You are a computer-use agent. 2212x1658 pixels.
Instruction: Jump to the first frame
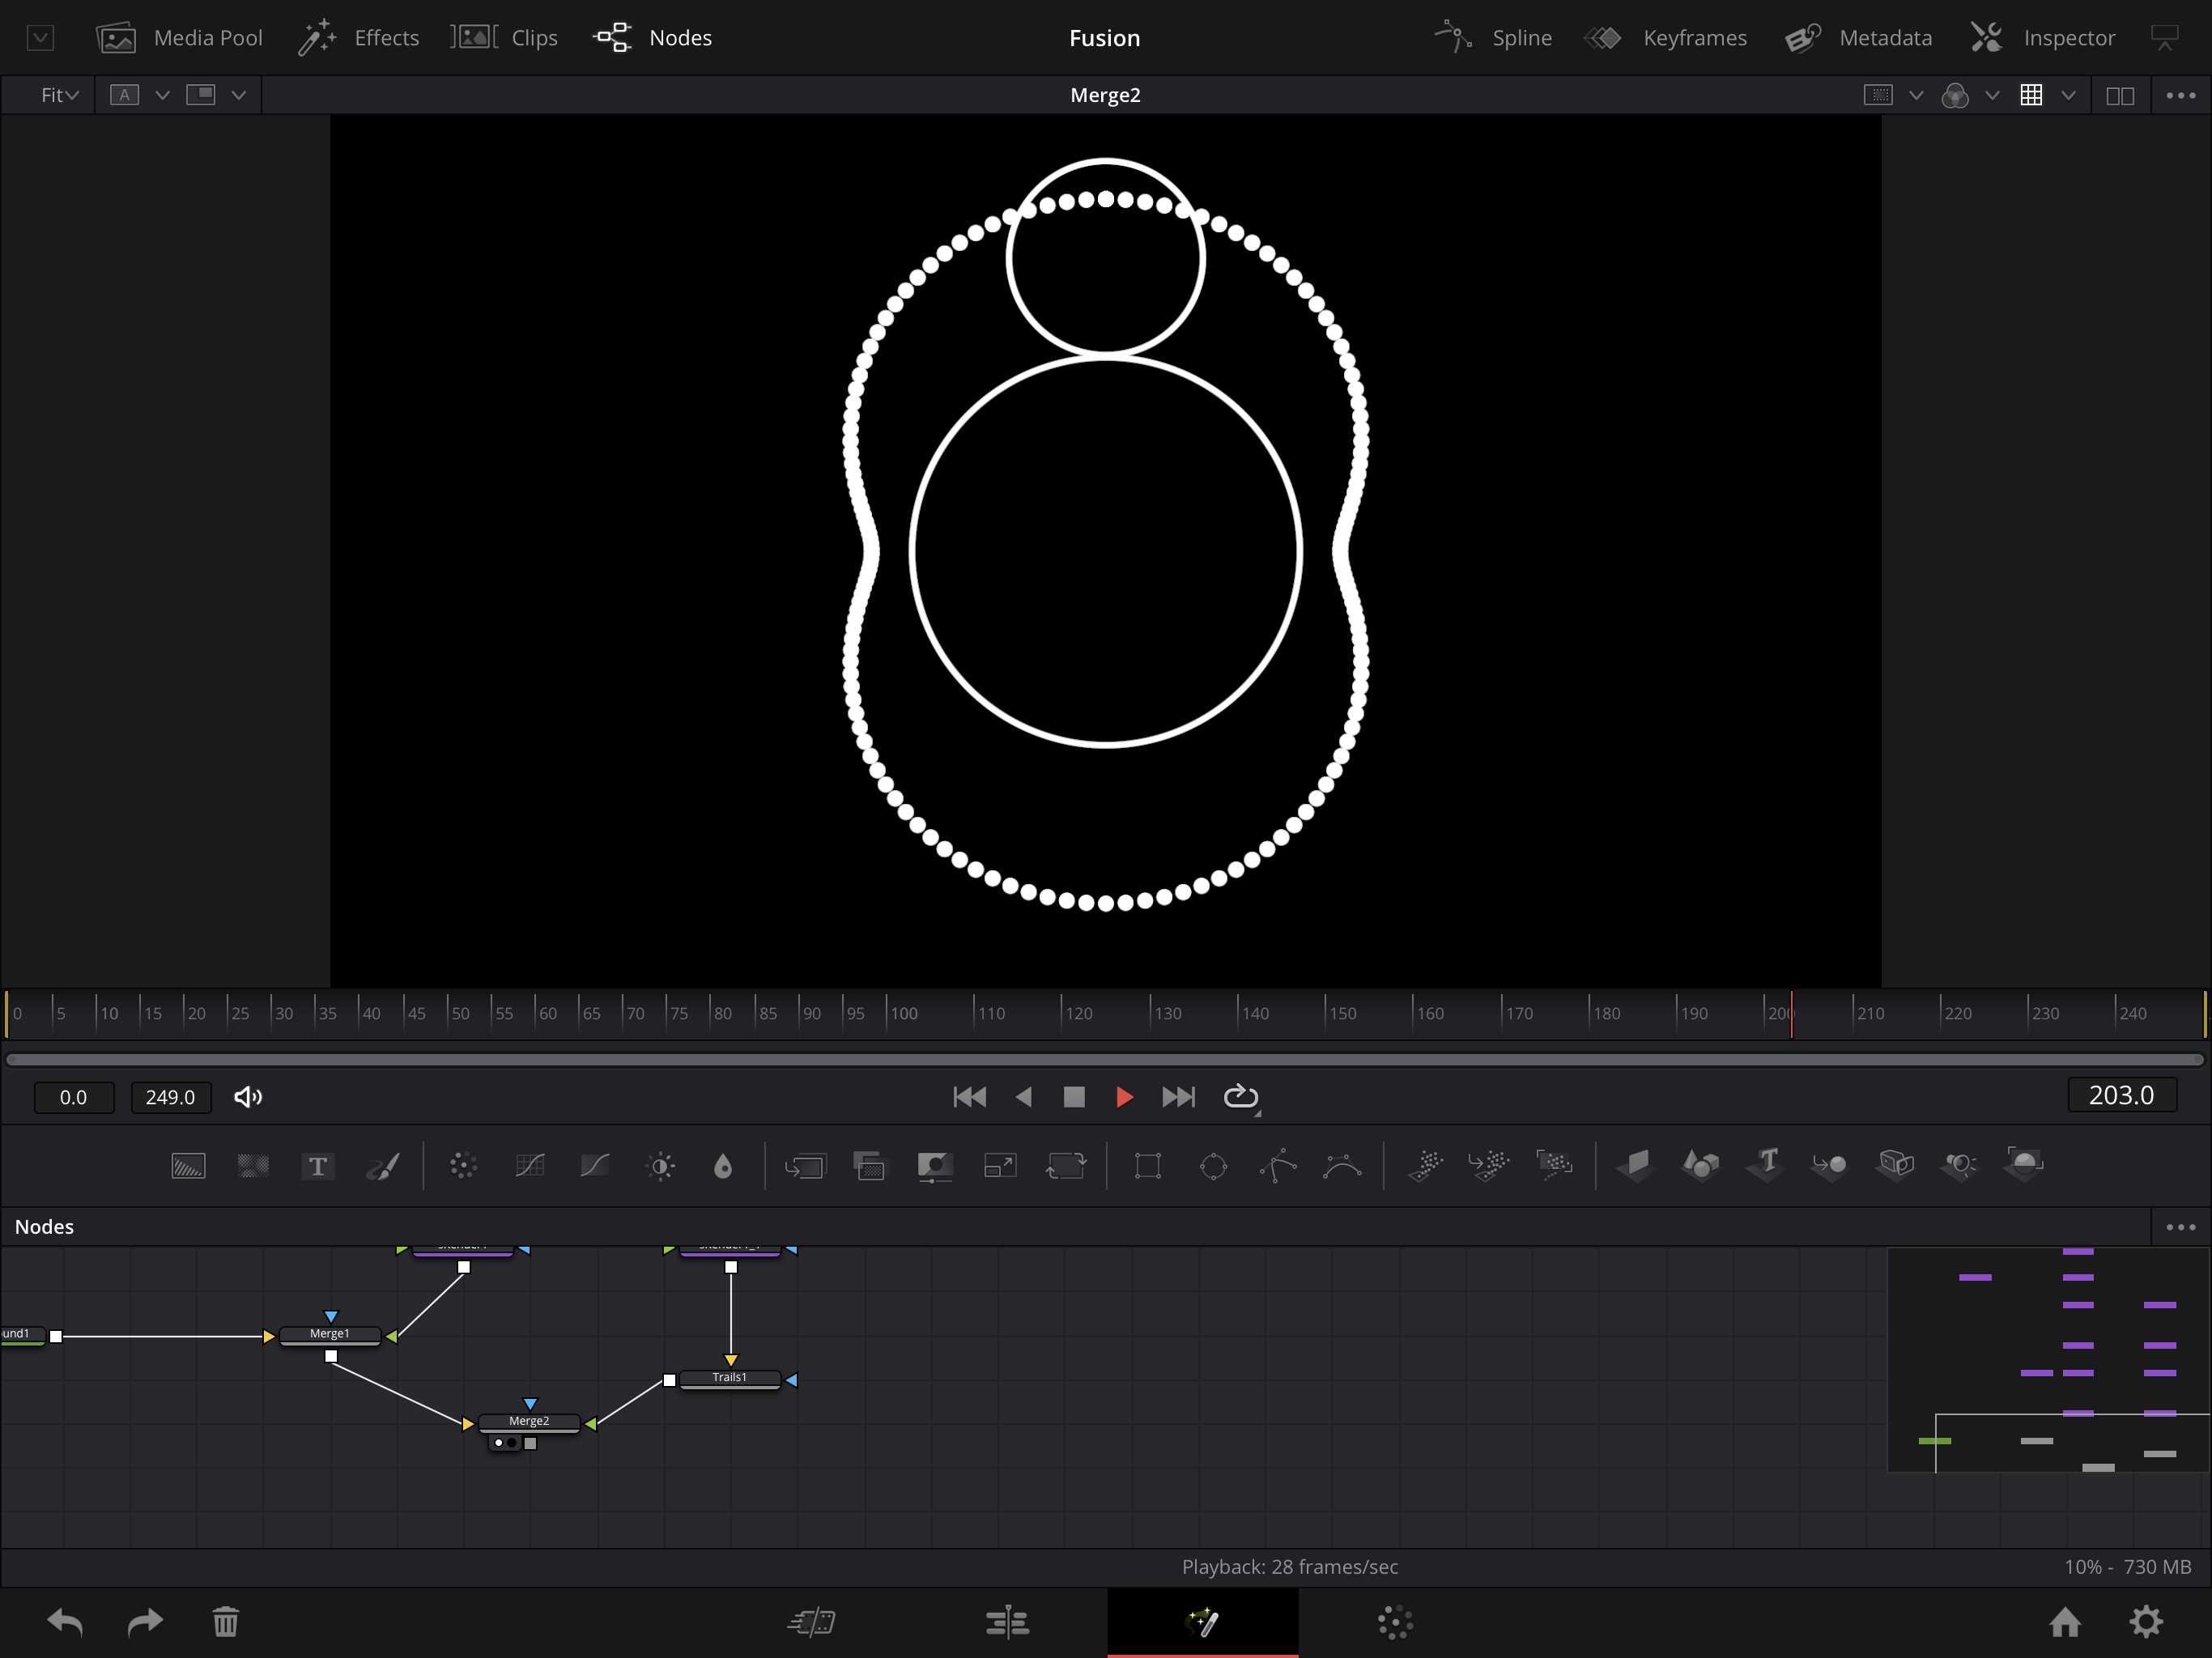point(969,1097)
